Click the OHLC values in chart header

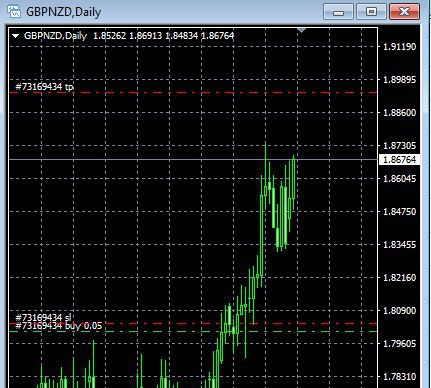[x=163, y=36]
